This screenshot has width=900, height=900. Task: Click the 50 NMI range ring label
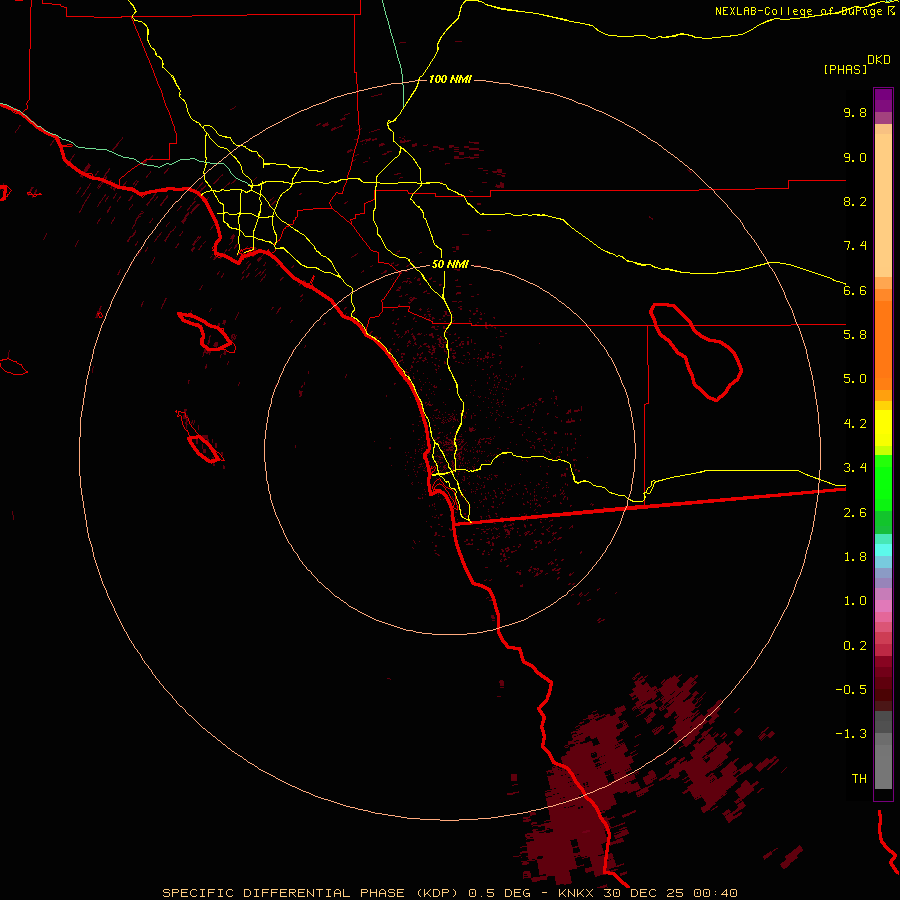point(450,264)
